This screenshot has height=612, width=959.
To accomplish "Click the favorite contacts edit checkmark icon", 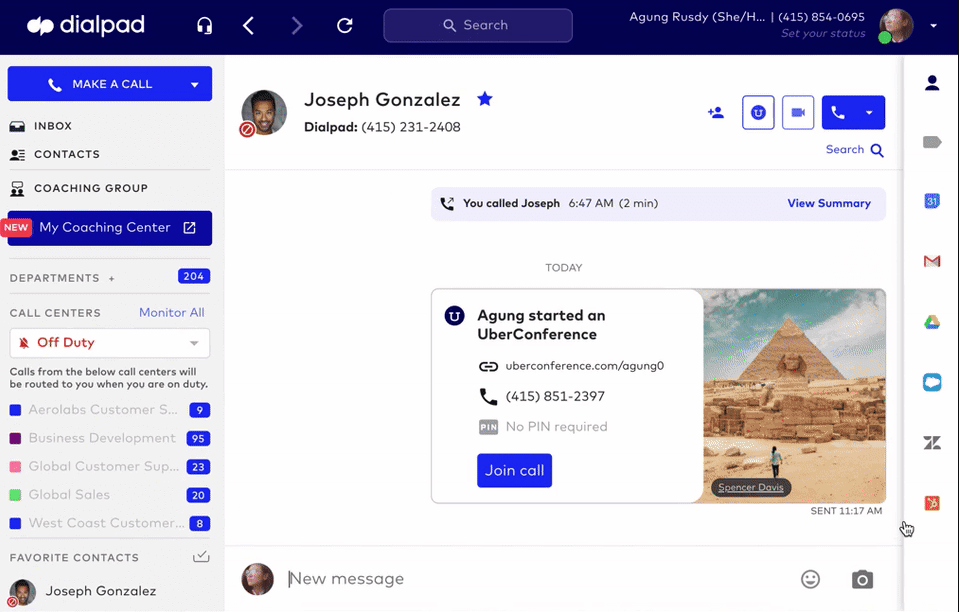I will coord(201,557).
